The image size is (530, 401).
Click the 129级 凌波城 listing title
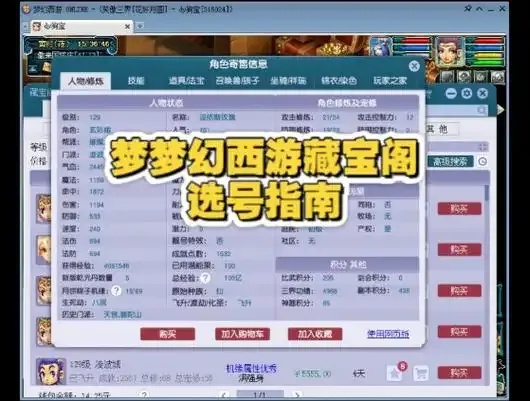coord(95,364)
